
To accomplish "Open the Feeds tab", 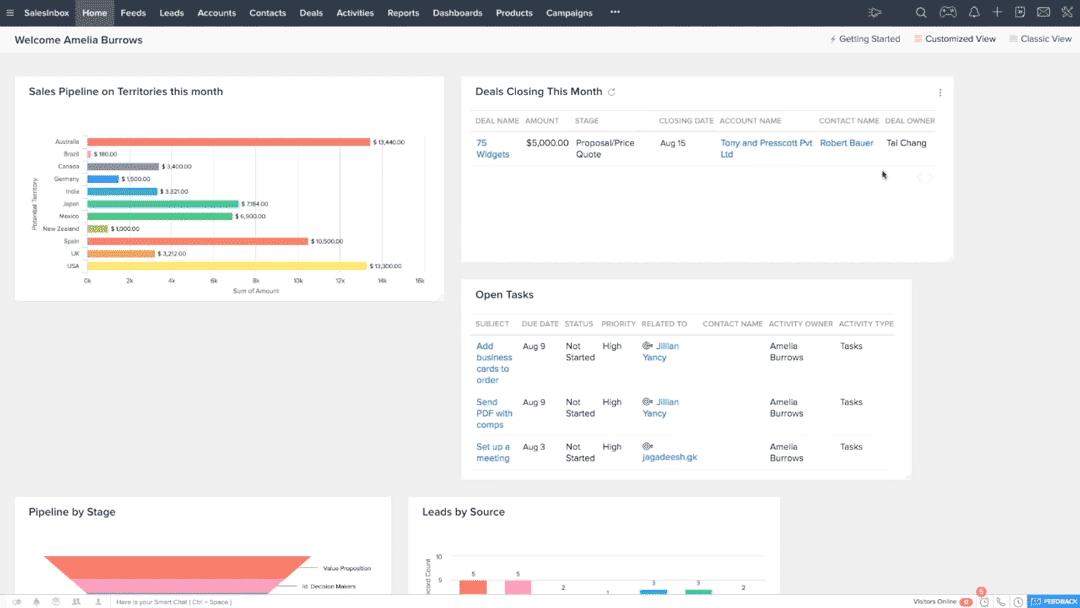I will pyautogui.click(x=133, y=12).
